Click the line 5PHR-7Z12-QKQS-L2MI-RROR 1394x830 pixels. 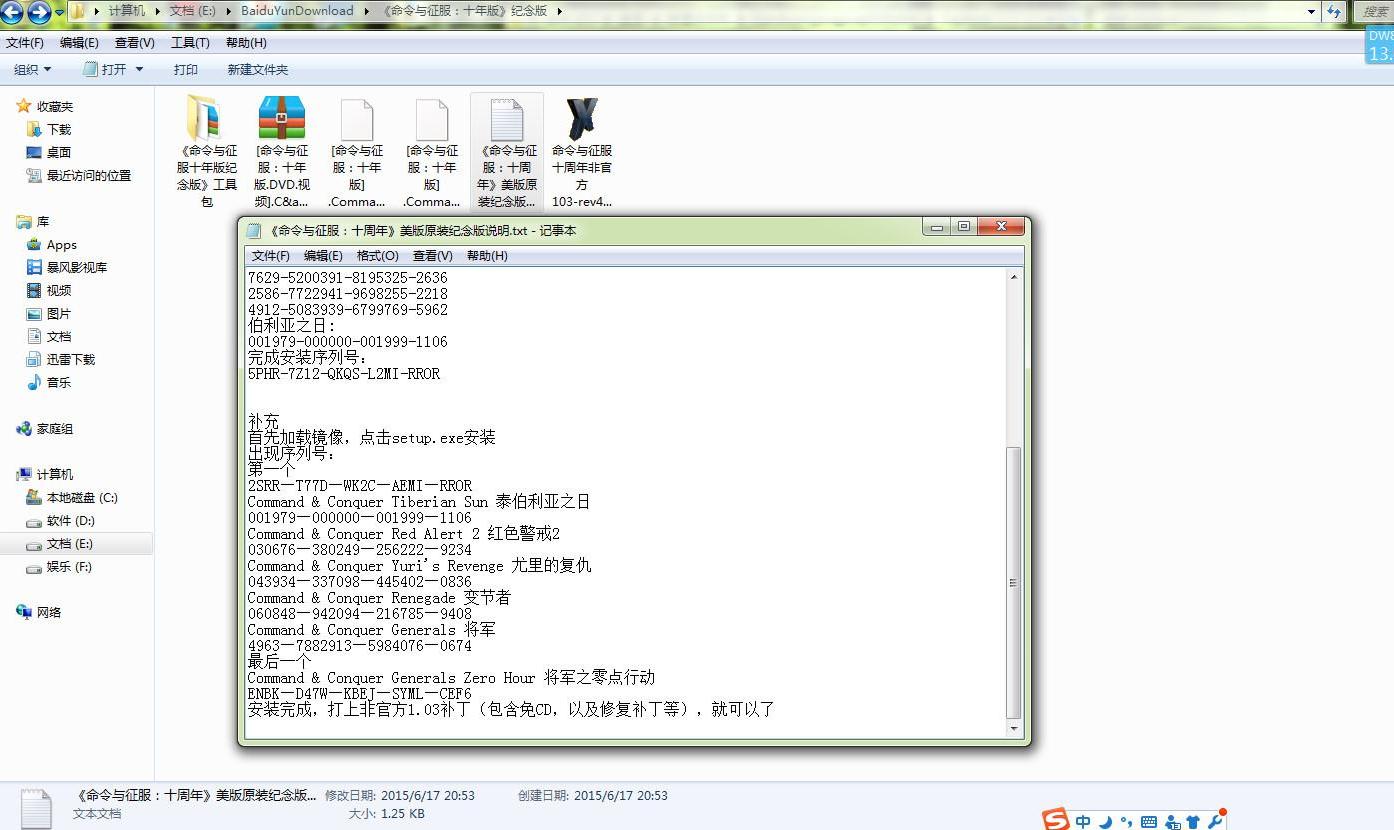point(344,374)
